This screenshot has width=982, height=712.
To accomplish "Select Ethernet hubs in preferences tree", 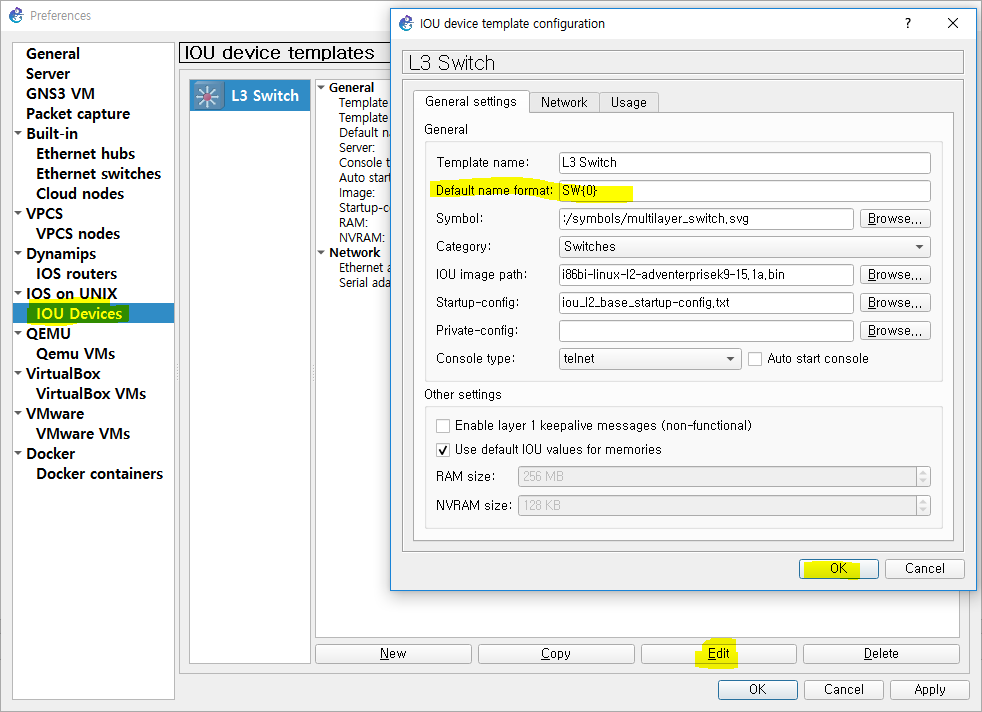I will (85, 154).
